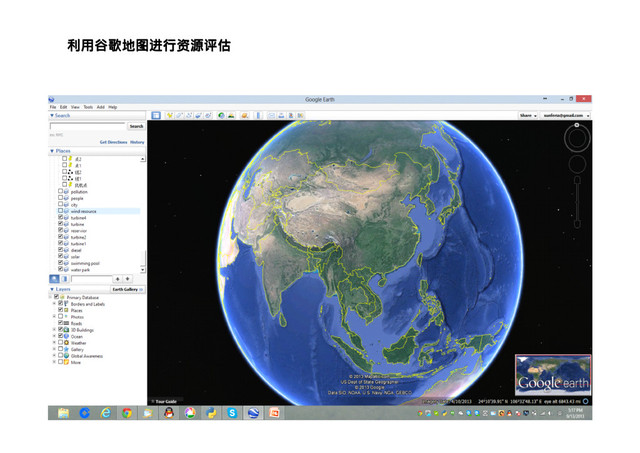Toggle the sunlight landscape icon

pyautogui.click(x=231, y=115)
